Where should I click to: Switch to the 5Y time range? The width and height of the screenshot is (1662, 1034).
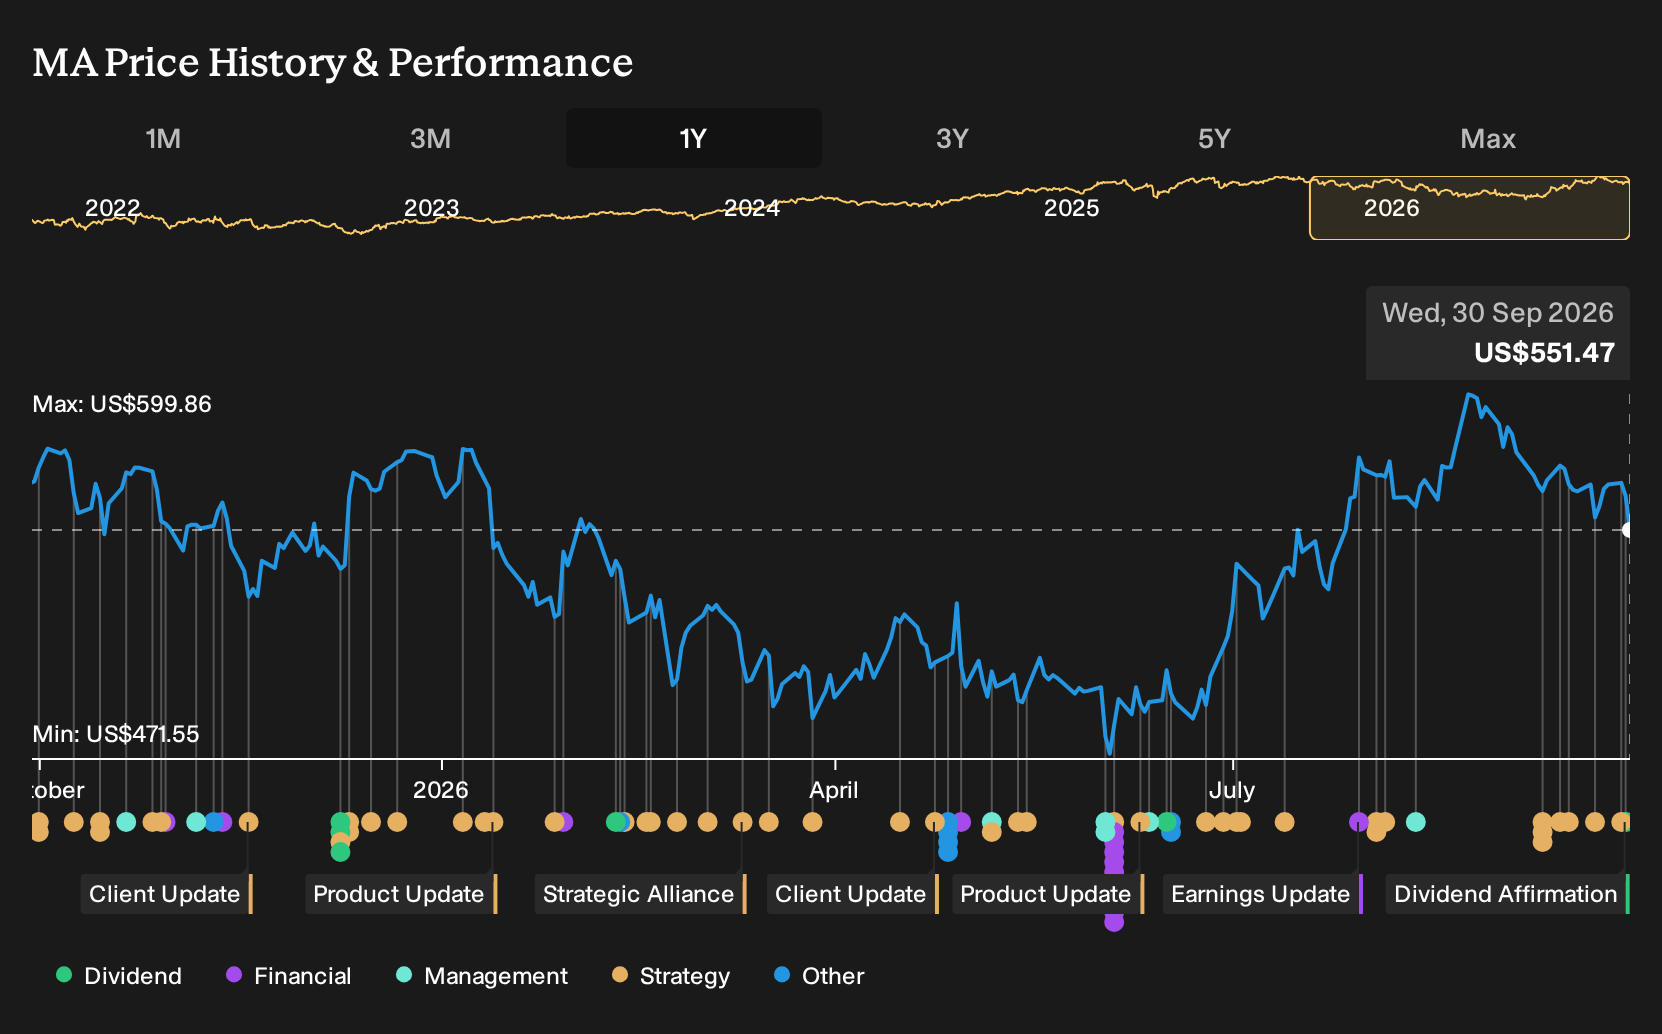point(1214,138)
